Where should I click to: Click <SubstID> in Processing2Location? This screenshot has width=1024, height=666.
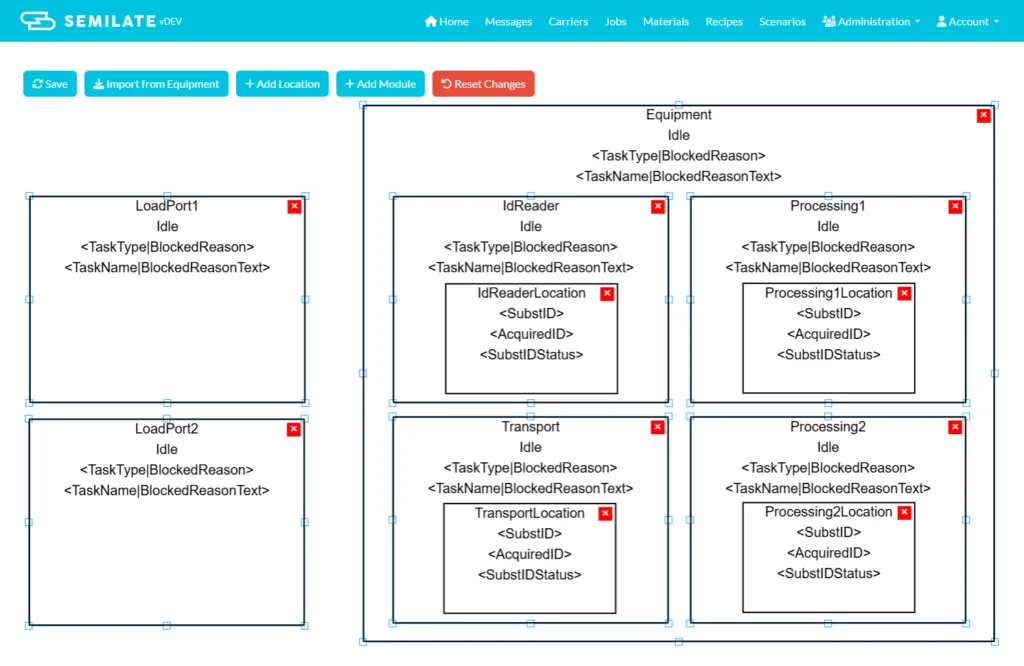[x=828, y=532]
